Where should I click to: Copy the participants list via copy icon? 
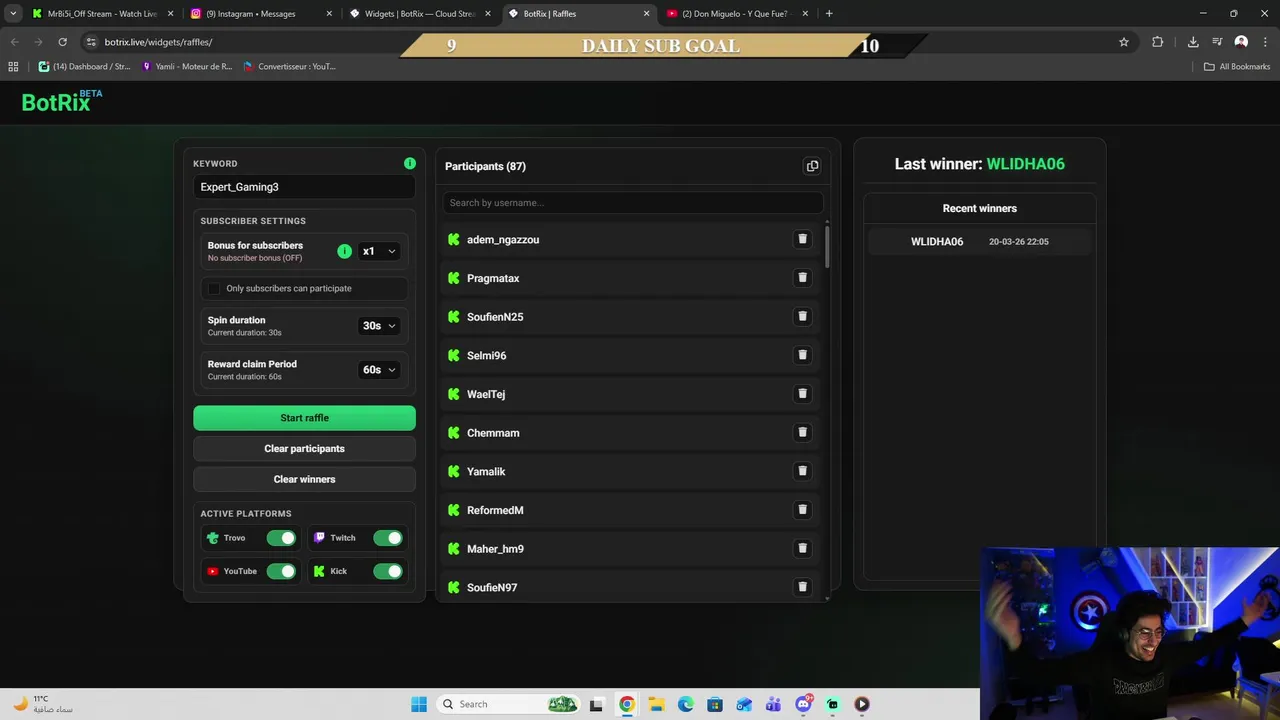coord(812,166)
